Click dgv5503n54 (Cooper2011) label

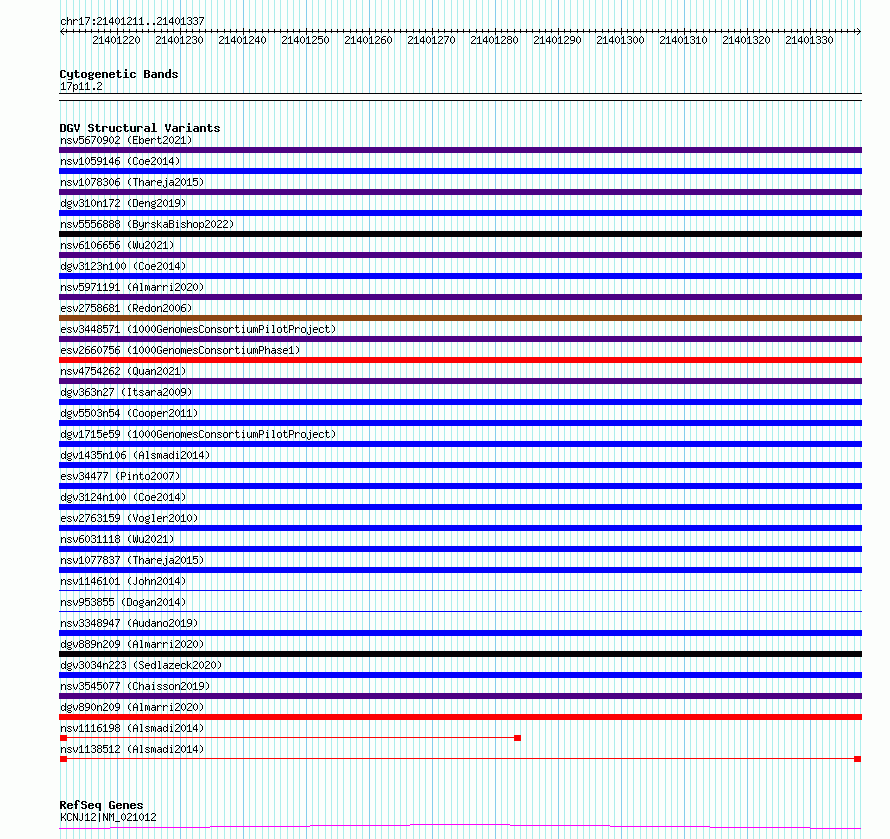click(129, 413)
